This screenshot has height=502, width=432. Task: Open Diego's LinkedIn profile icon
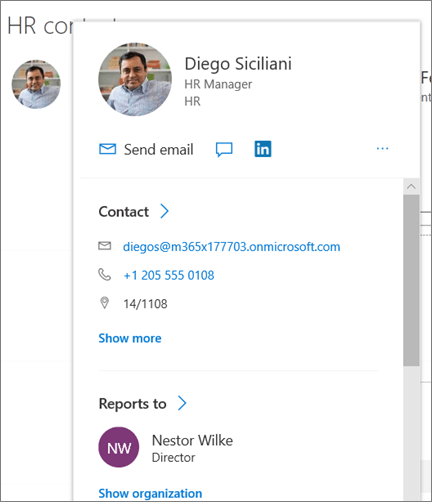(263, 149)
